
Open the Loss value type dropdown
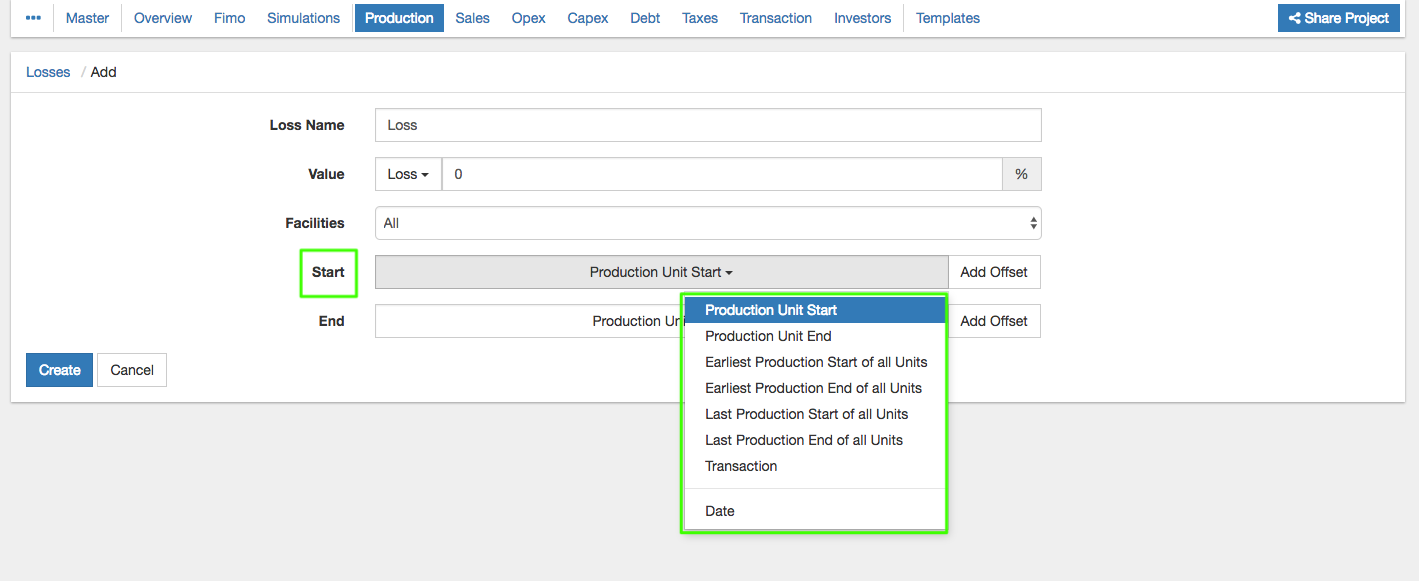point(408,174)
